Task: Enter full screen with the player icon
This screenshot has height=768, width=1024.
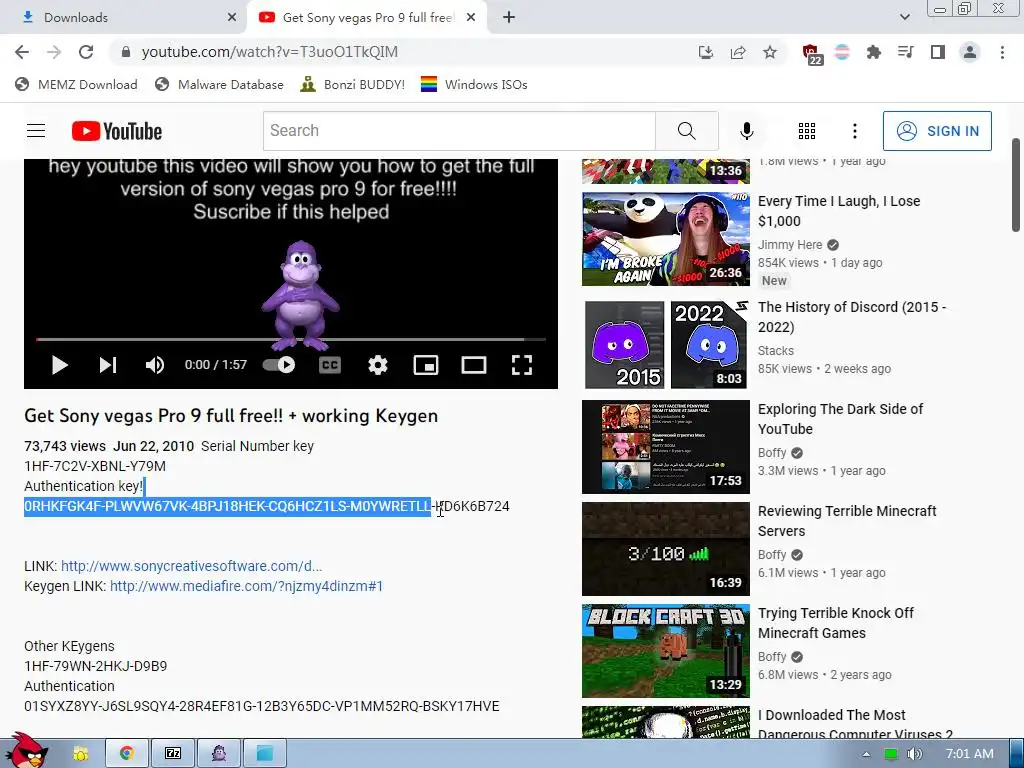Action: (522, 365)
